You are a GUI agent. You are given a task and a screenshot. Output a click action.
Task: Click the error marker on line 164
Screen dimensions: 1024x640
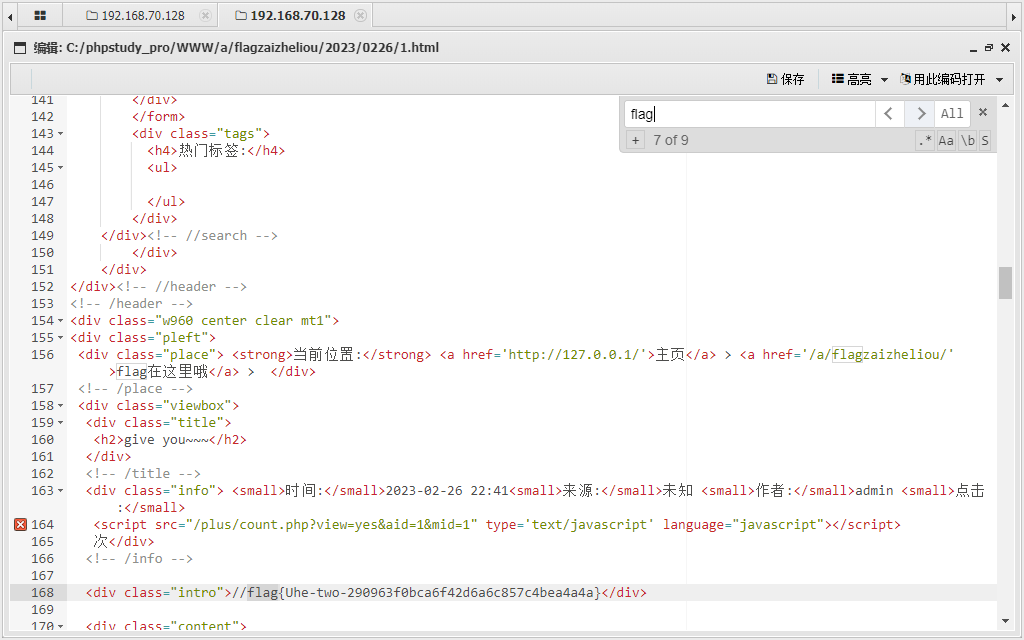click(20, 524)
